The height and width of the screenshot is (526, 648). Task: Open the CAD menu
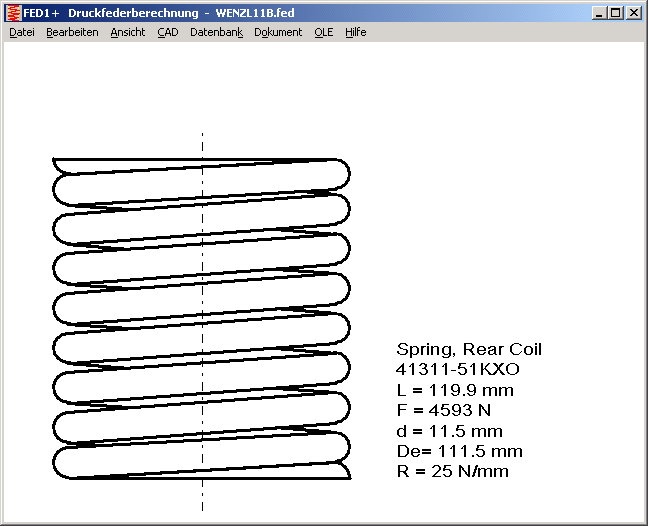point(168,32)
